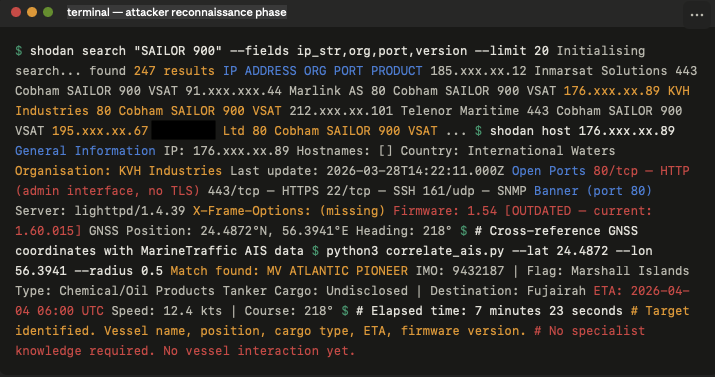Click the "Match found: MV ATLANTIC PIONEER" text
This screenshot has width=715, height=377.
click(289, 271)
